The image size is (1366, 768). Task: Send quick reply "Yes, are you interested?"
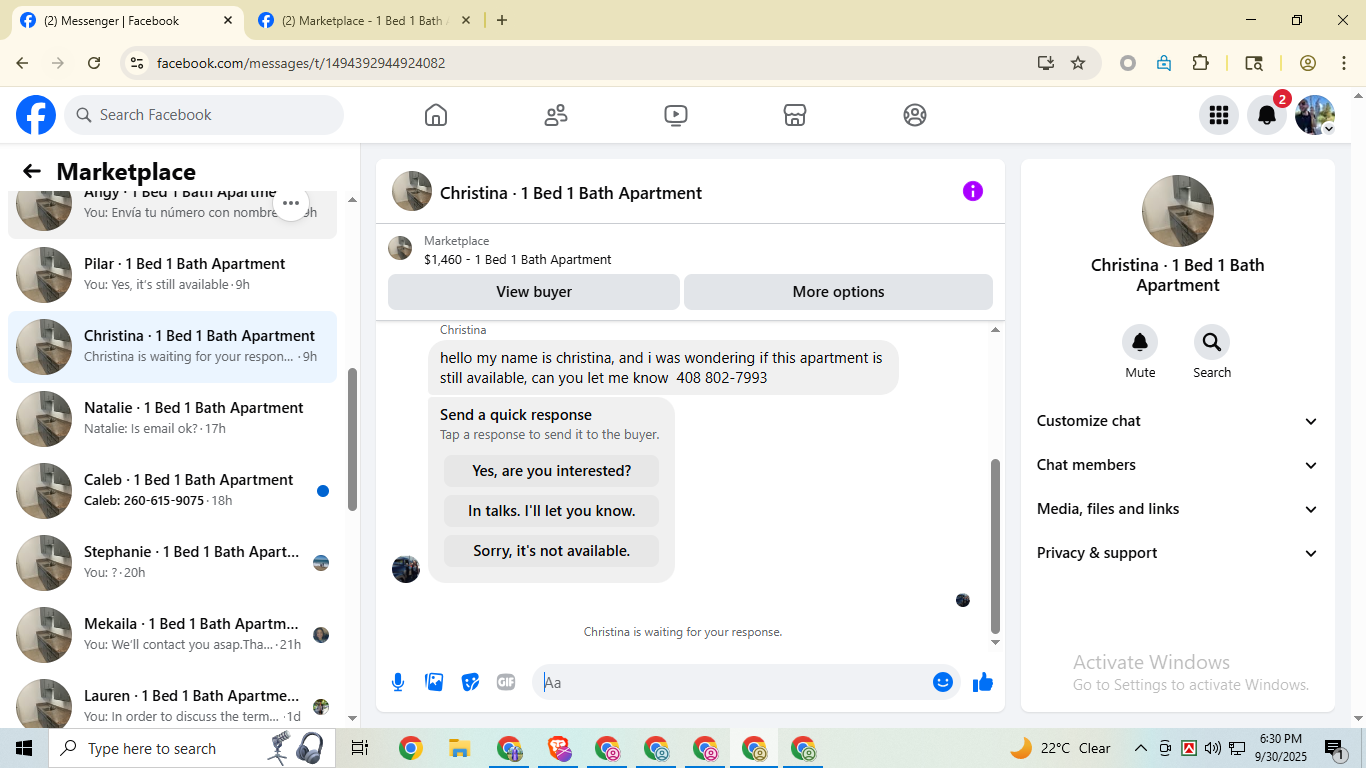pyautogui.click(x=552, y=471)
